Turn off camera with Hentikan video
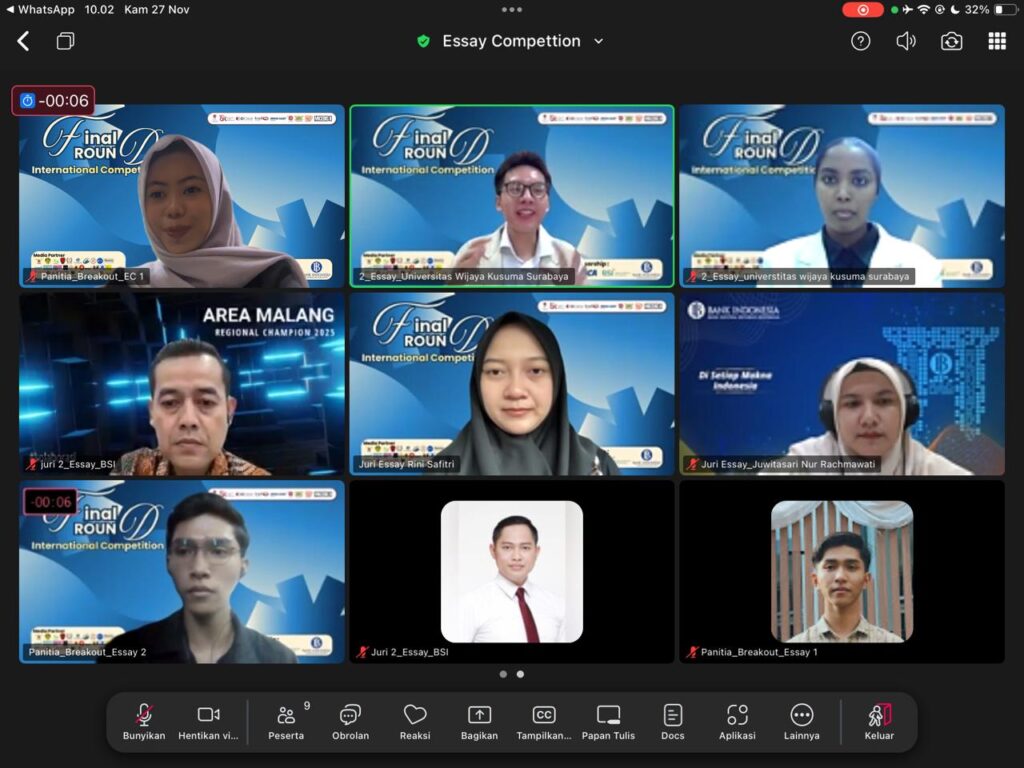Image resolution: width=1024 pixels, height=768 pixels. coord(208,721)
